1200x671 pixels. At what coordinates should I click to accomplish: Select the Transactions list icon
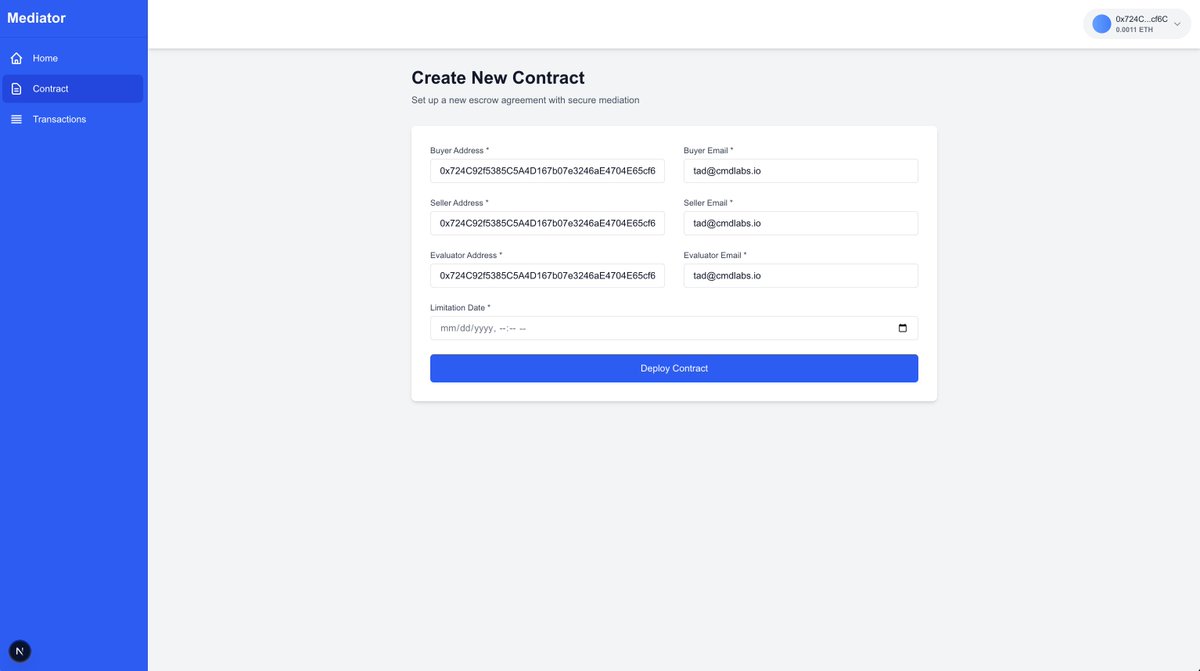pyautogui.click(x=15, y=118)
